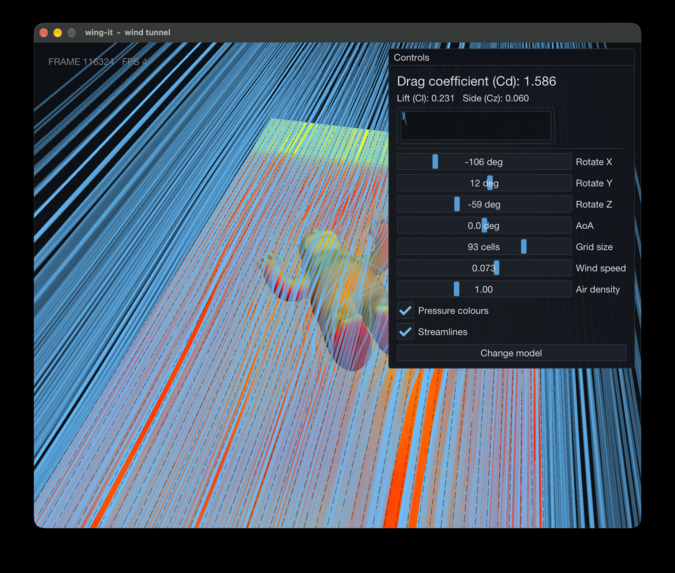The image size is (675, 573).
Task: Click the Change model button
Action: 511,353
